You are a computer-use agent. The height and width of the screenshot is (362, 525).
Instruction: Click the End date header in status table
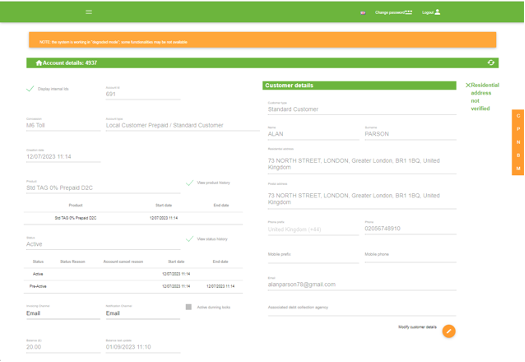pos(221,262)
